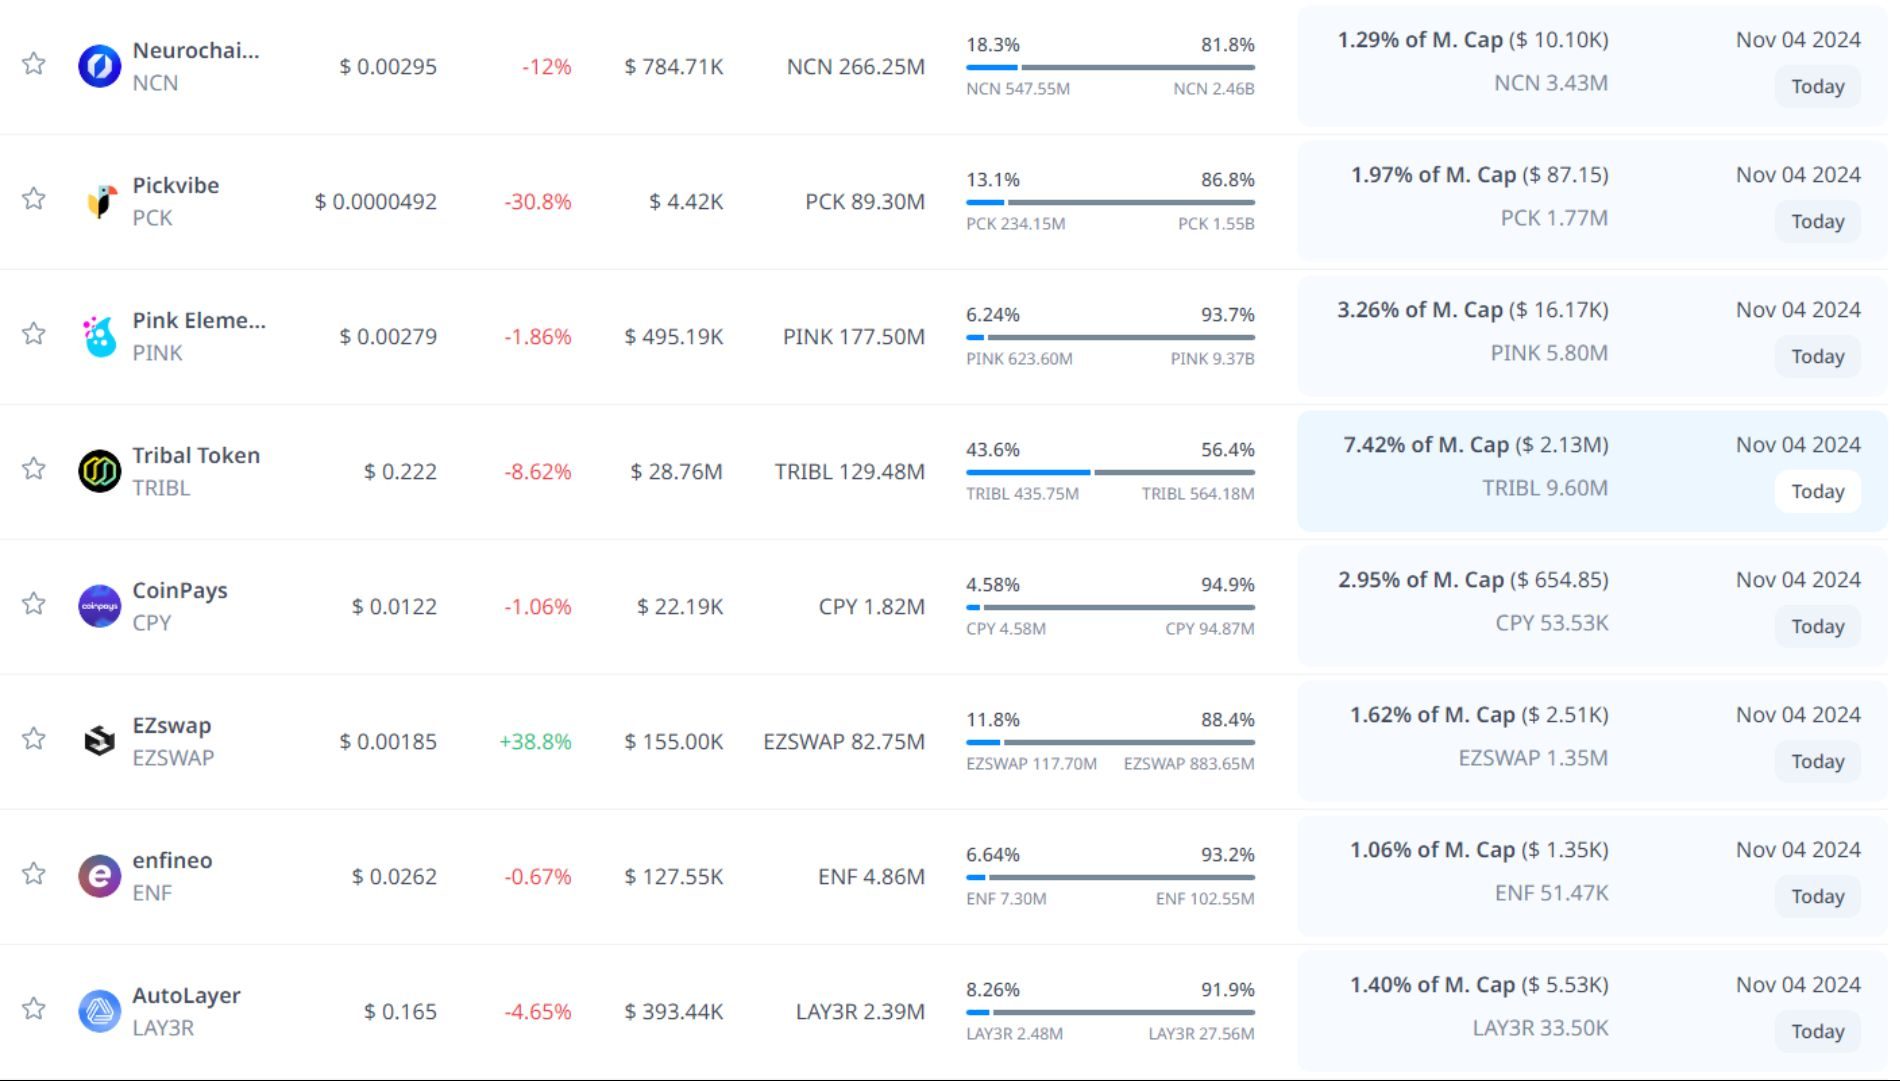This screenshot has height=1081, width=1900.
Task: Click Pink Element's unlock progress bar
Action: (x=1110, y=337)
